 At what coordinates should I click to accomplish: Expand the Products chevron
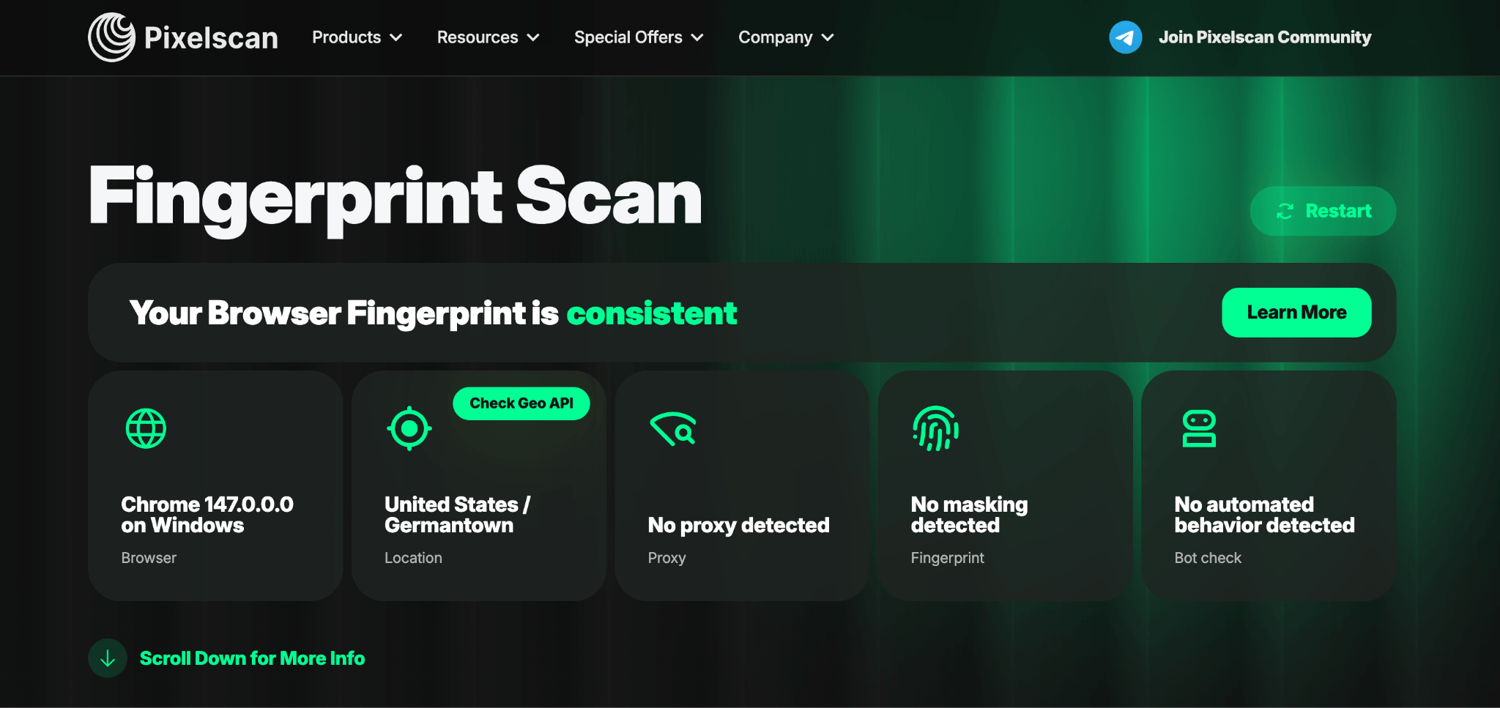tap(396, 37)
